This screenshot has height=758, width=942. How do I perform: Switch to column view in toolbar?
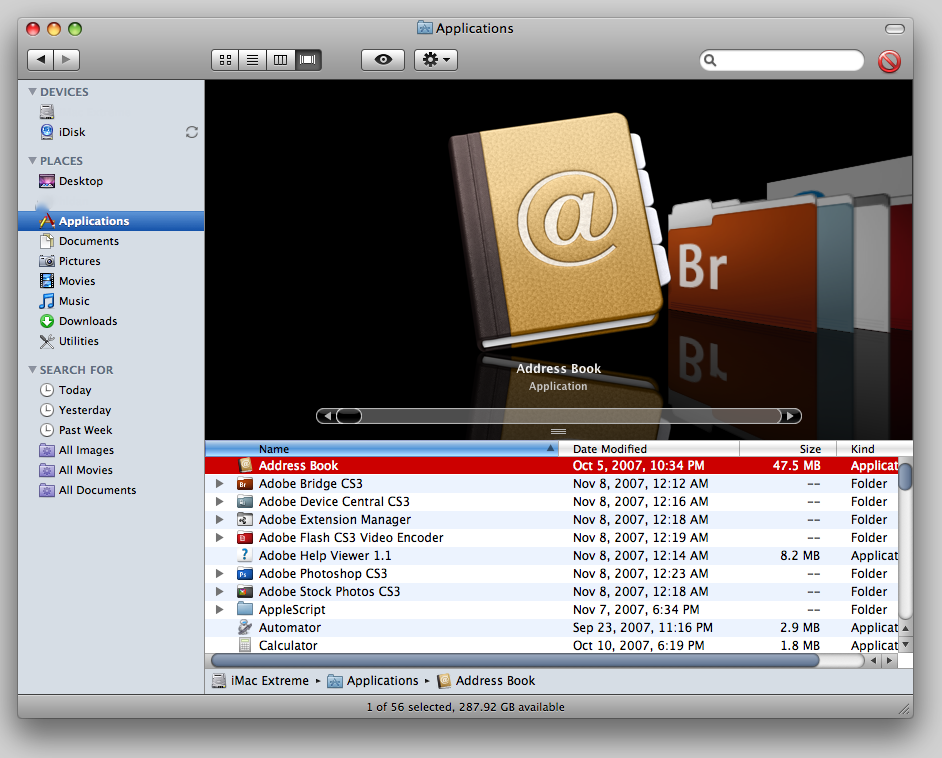click(280, 60)
